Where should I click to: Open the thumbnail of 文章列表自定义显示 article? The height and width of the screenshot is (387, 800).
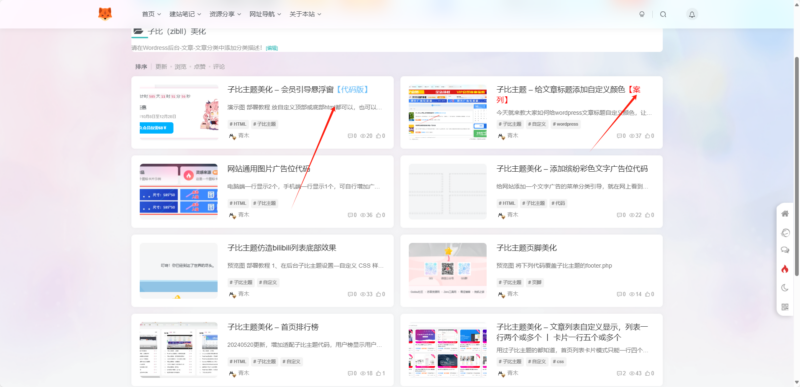click(447, 349)
